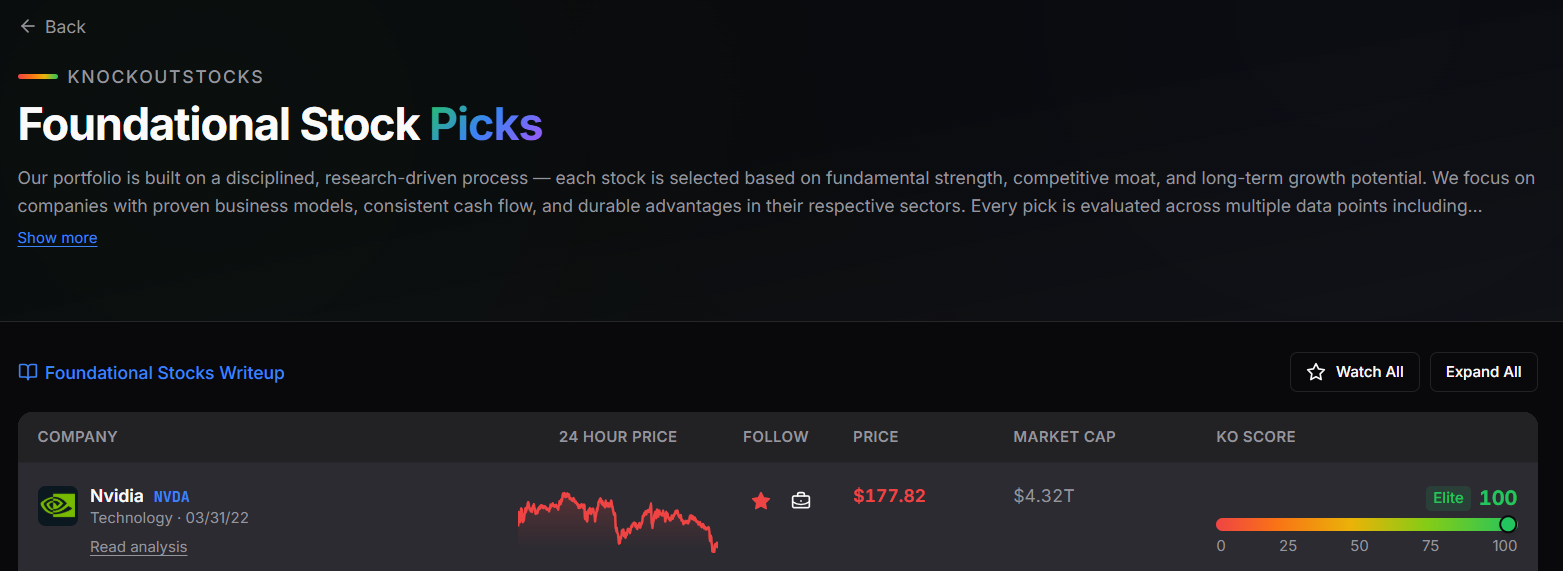Open the book icon beside Foundational Stocks Writeup
Viewport: 1563px width, 571px height.
(28, 373)
